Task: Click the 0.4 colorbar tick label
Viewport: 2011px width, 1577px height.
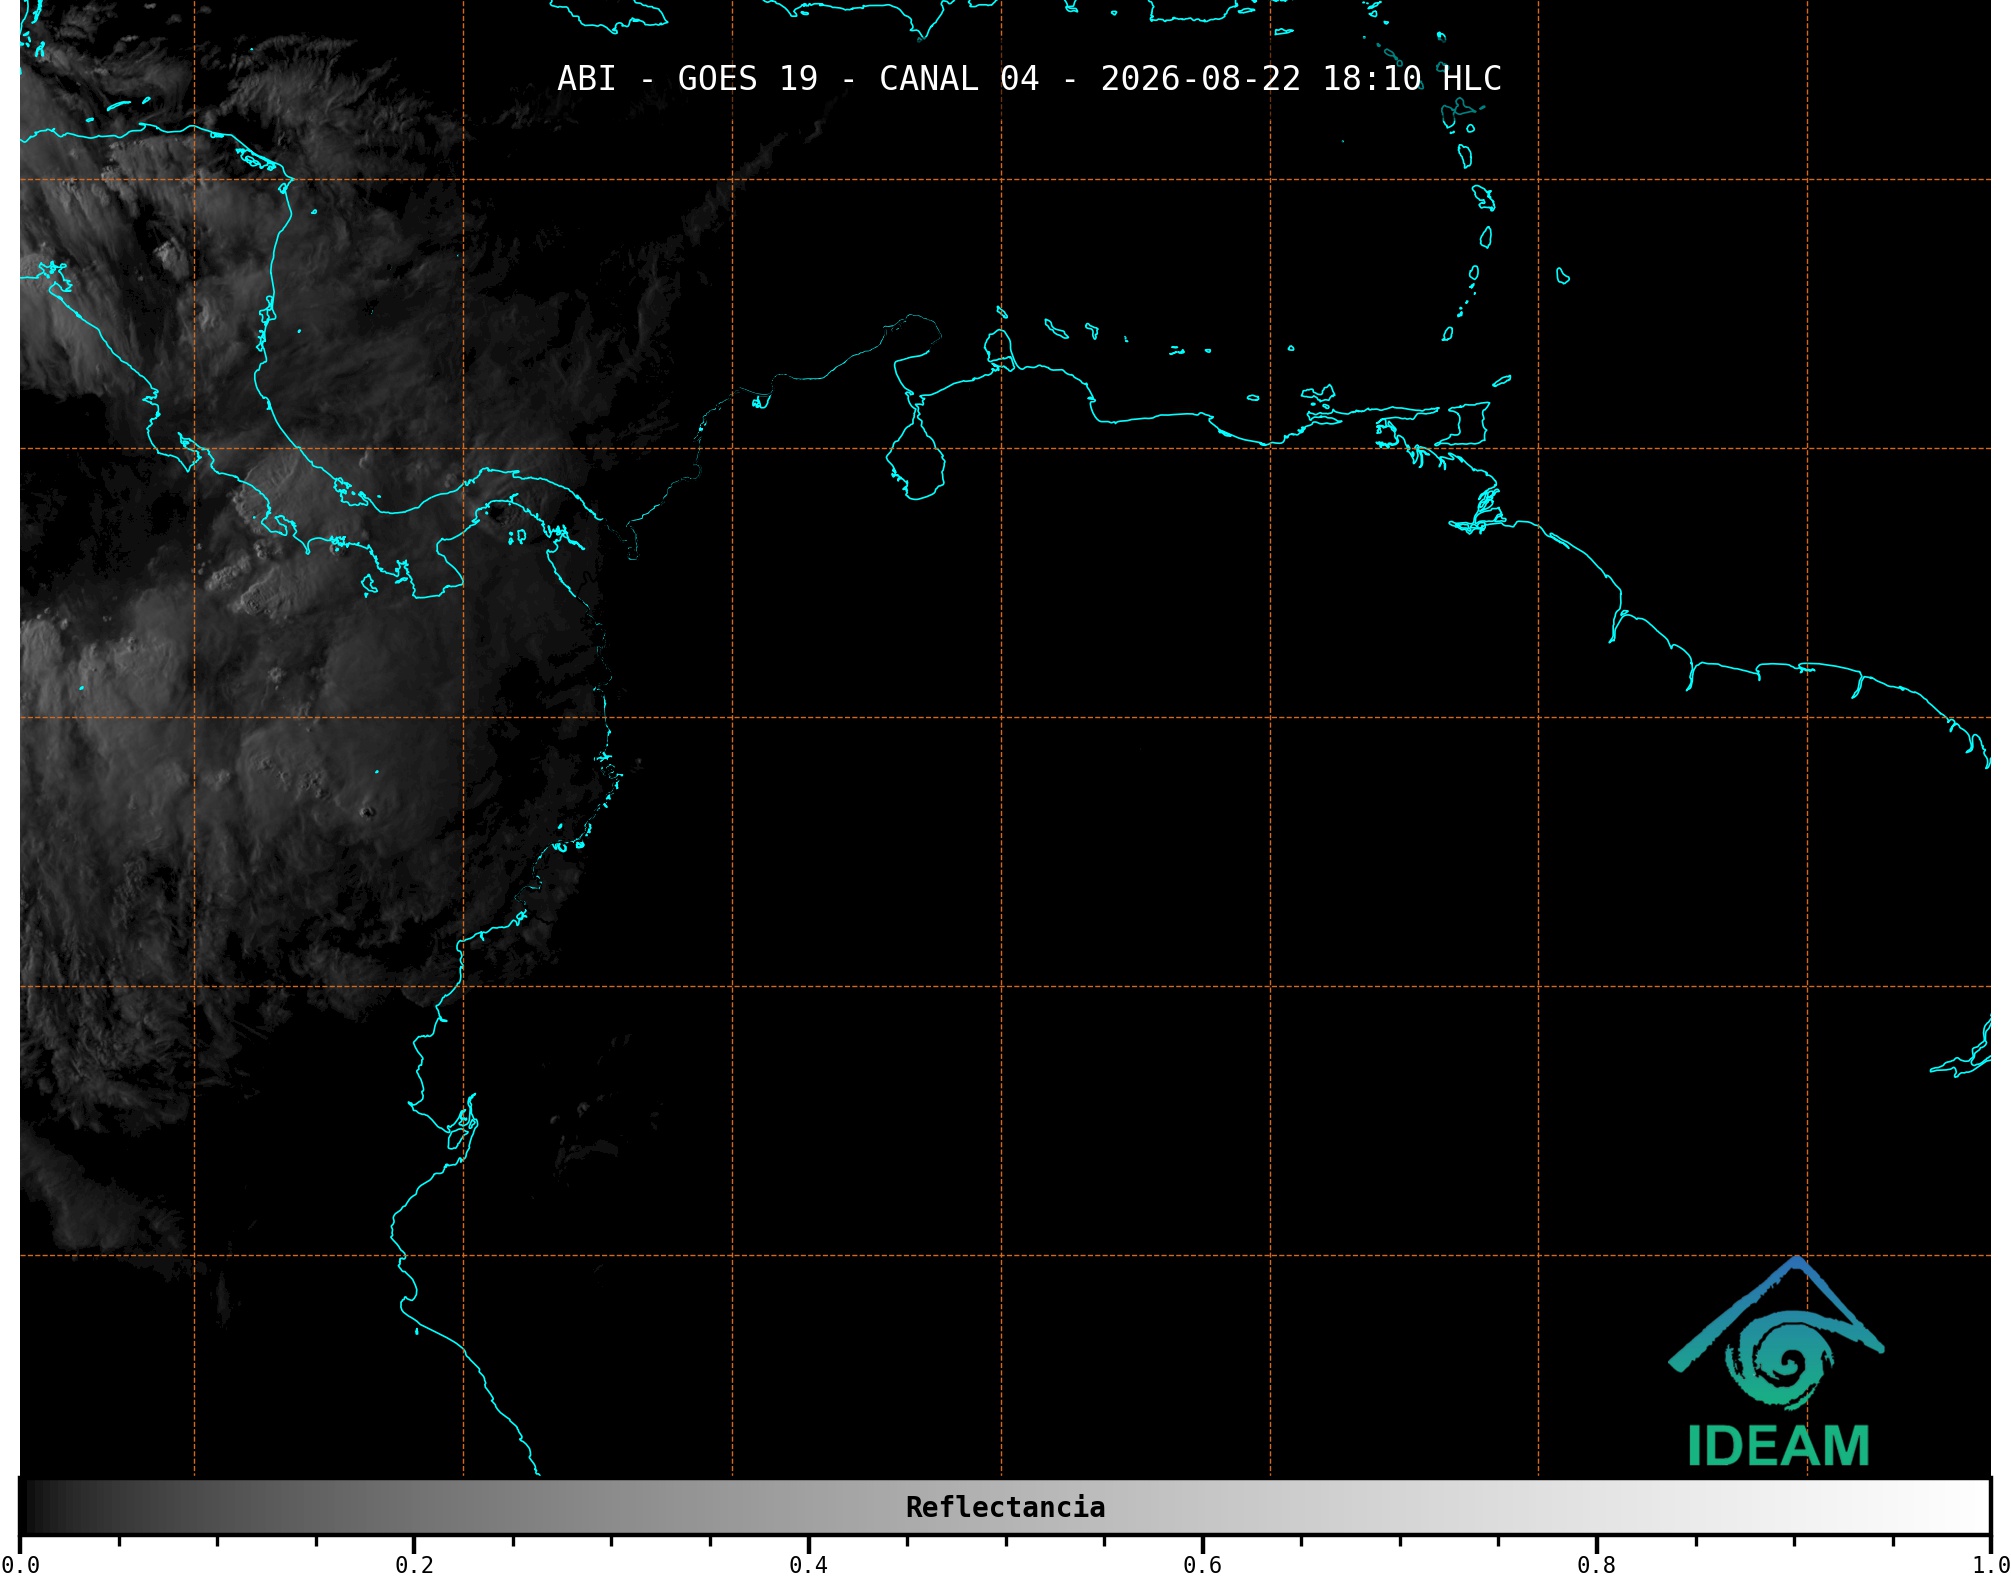Action: [x=808, y=1565]
